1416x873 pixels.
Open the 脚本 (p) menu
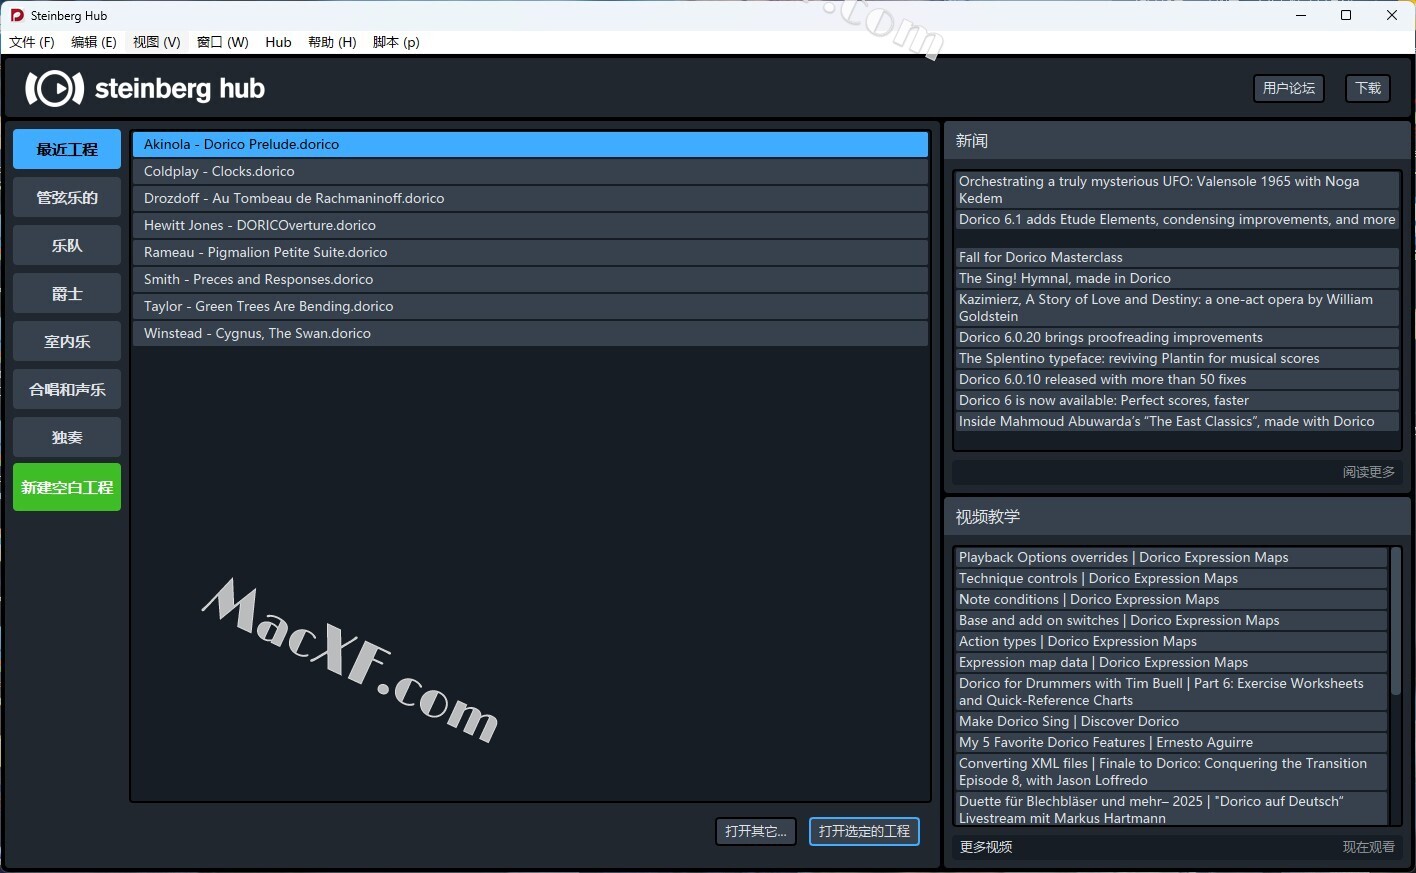coord(396,42)
